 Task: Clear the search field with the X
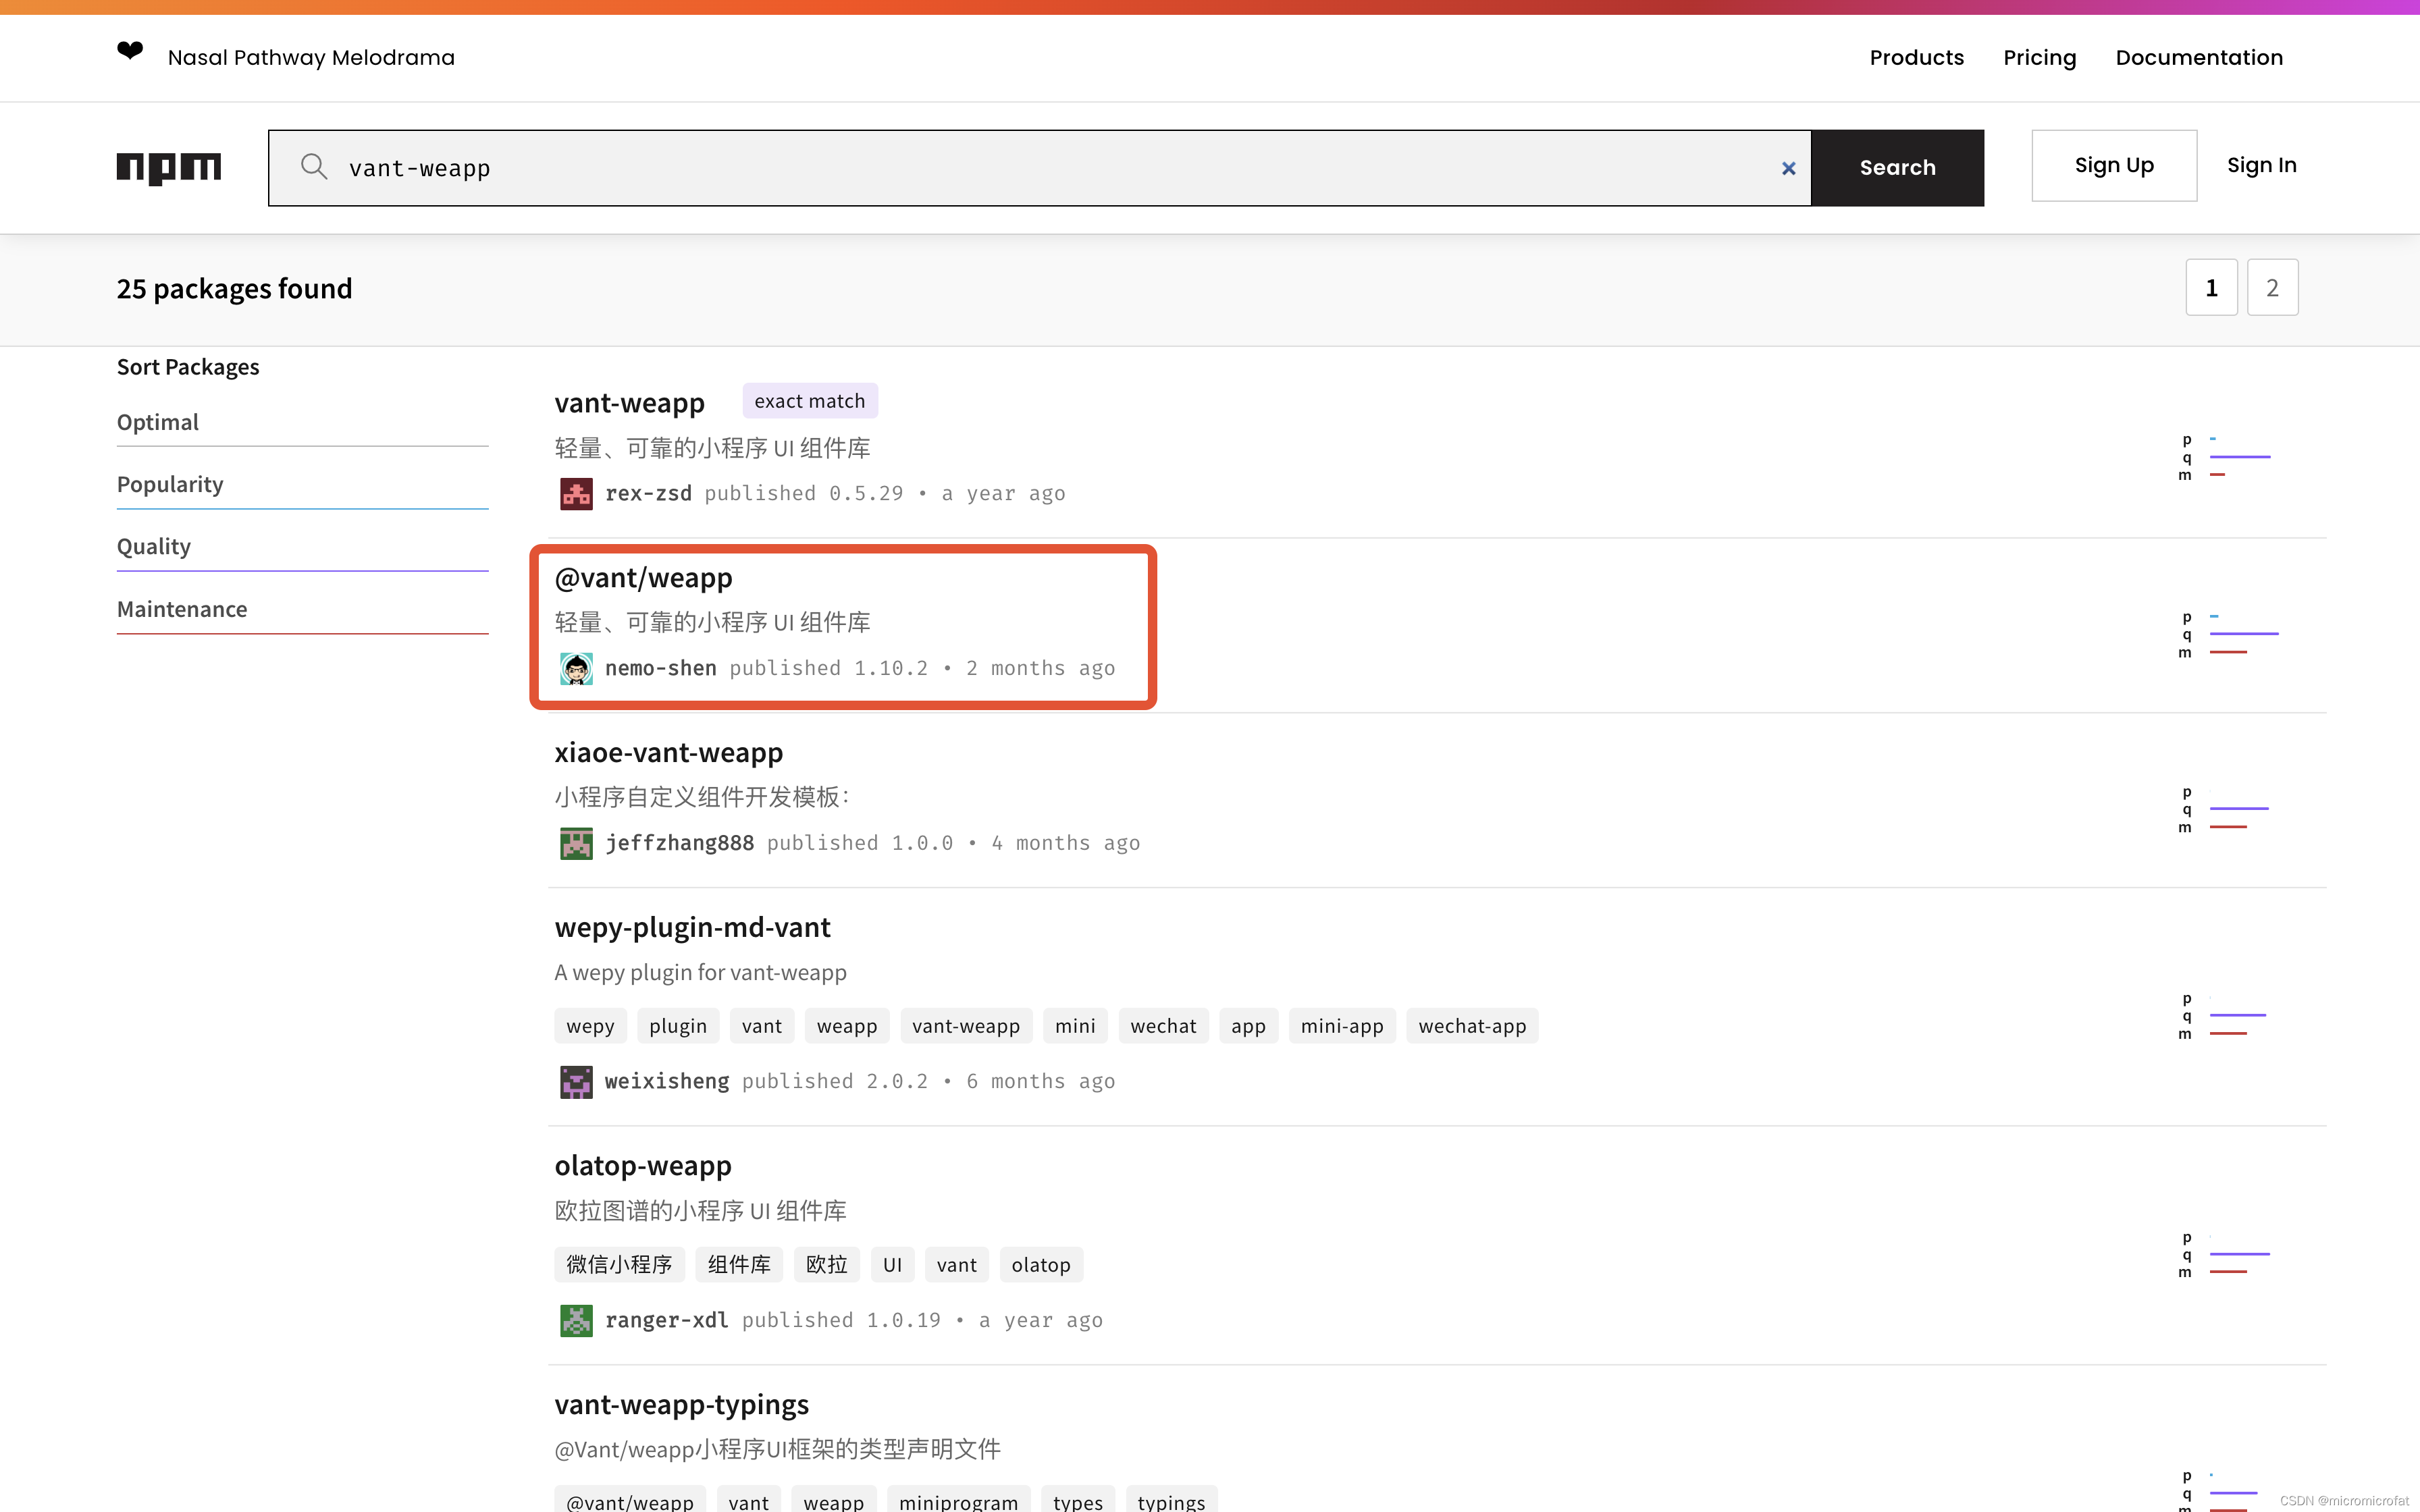point(1788,168)
